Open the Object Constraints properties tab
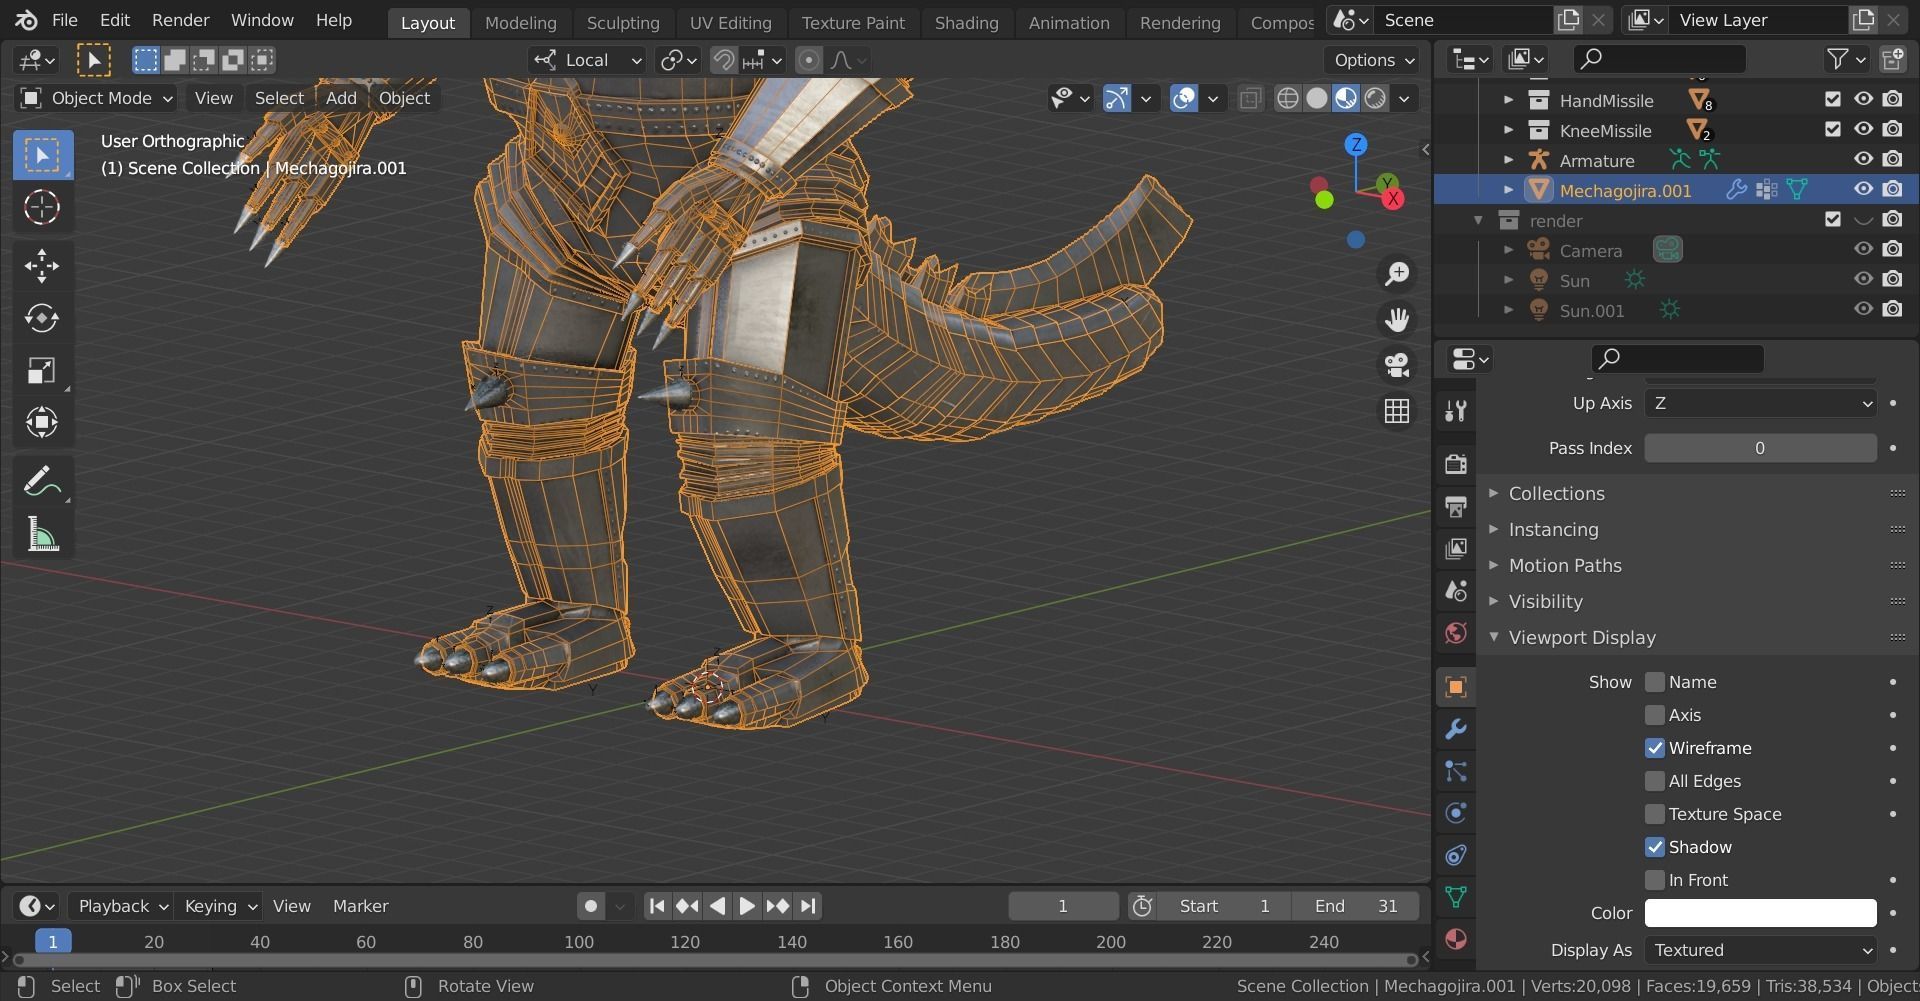This screenshot has width=1920, height=1001. tap(1456, 855)
